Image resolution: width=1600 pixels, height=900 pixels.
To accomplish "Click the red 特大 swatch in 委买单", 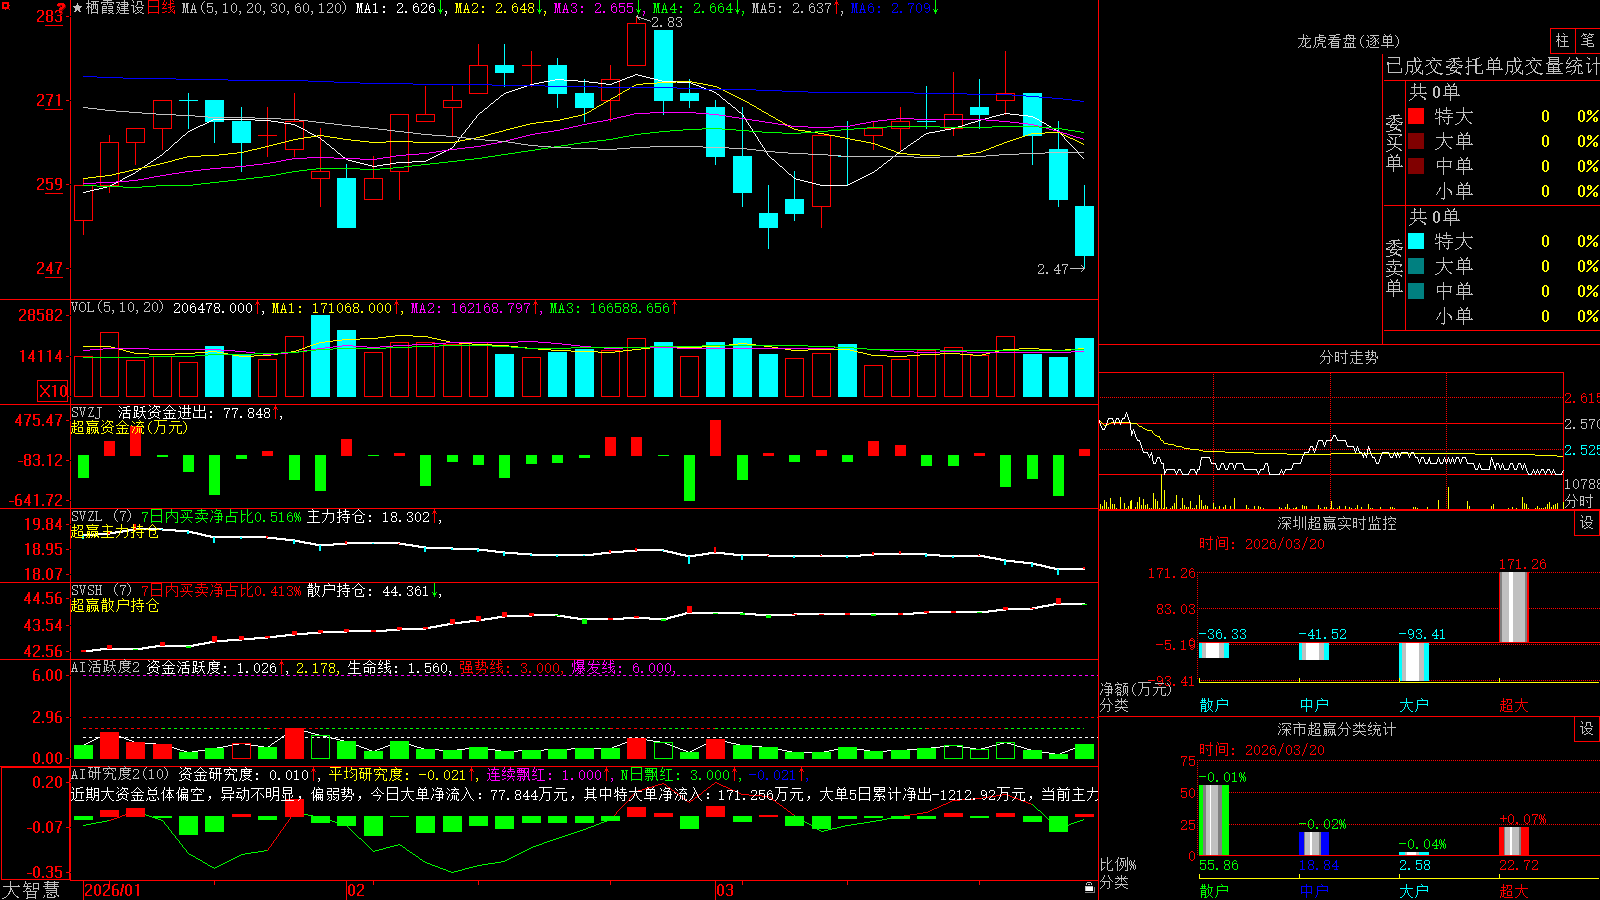I will (1416, 116).
